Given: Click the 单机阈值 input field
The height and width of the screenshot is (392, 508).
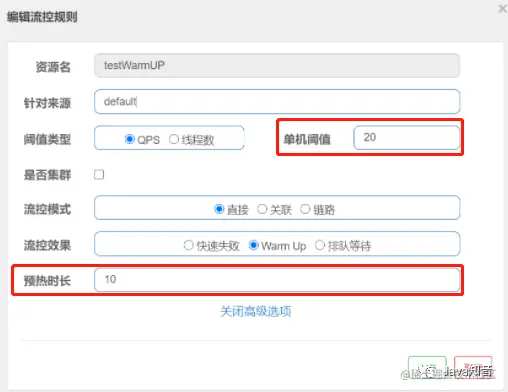Looking at the screenshot, I should [x=406, y=137].
